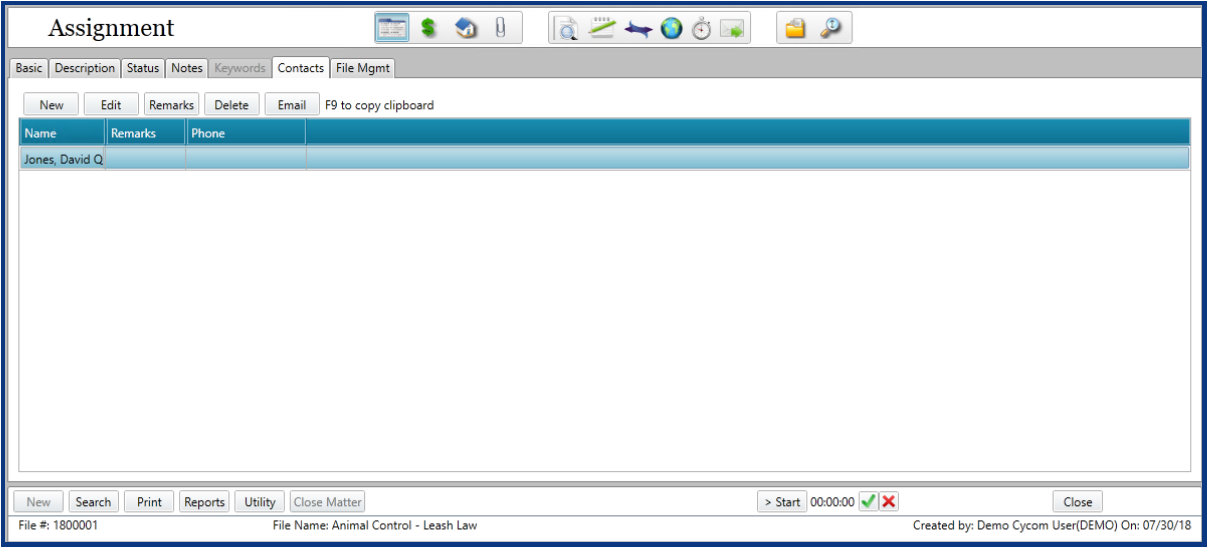Sort by the Remarks column header
The height and width of the screenshot is (547, 1207).
point(146,133)
